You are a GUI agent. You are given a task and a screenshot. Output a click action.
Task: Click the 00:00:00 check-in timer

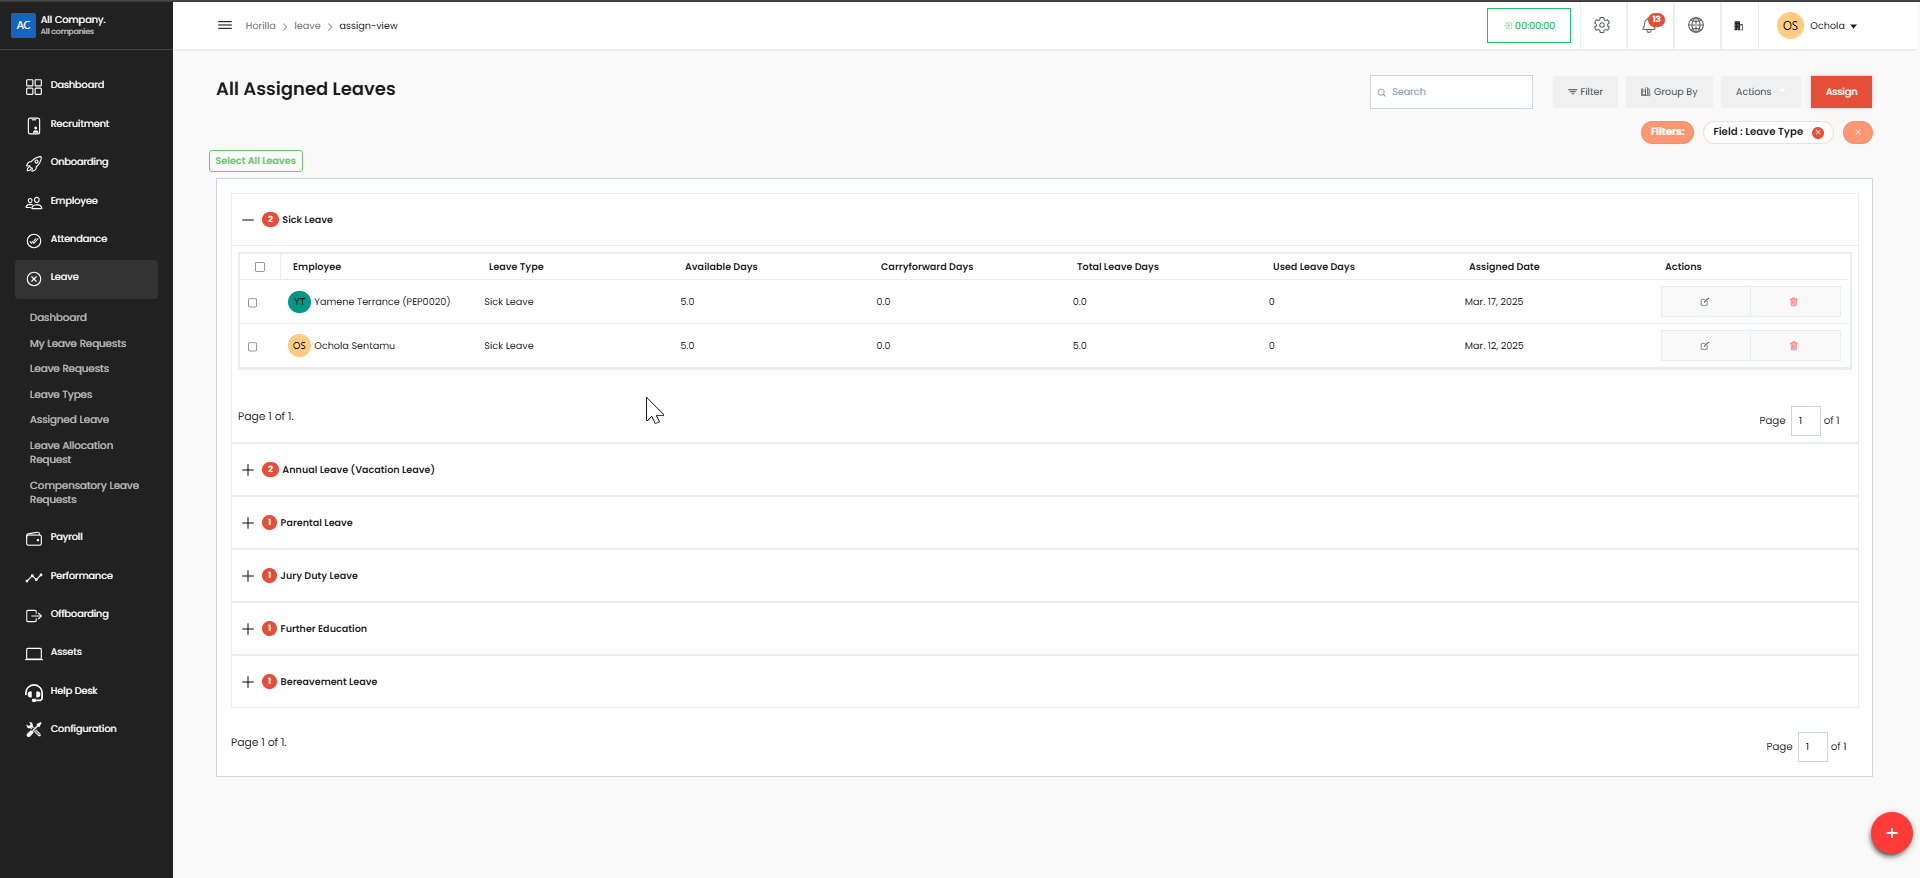[1529, 26]
